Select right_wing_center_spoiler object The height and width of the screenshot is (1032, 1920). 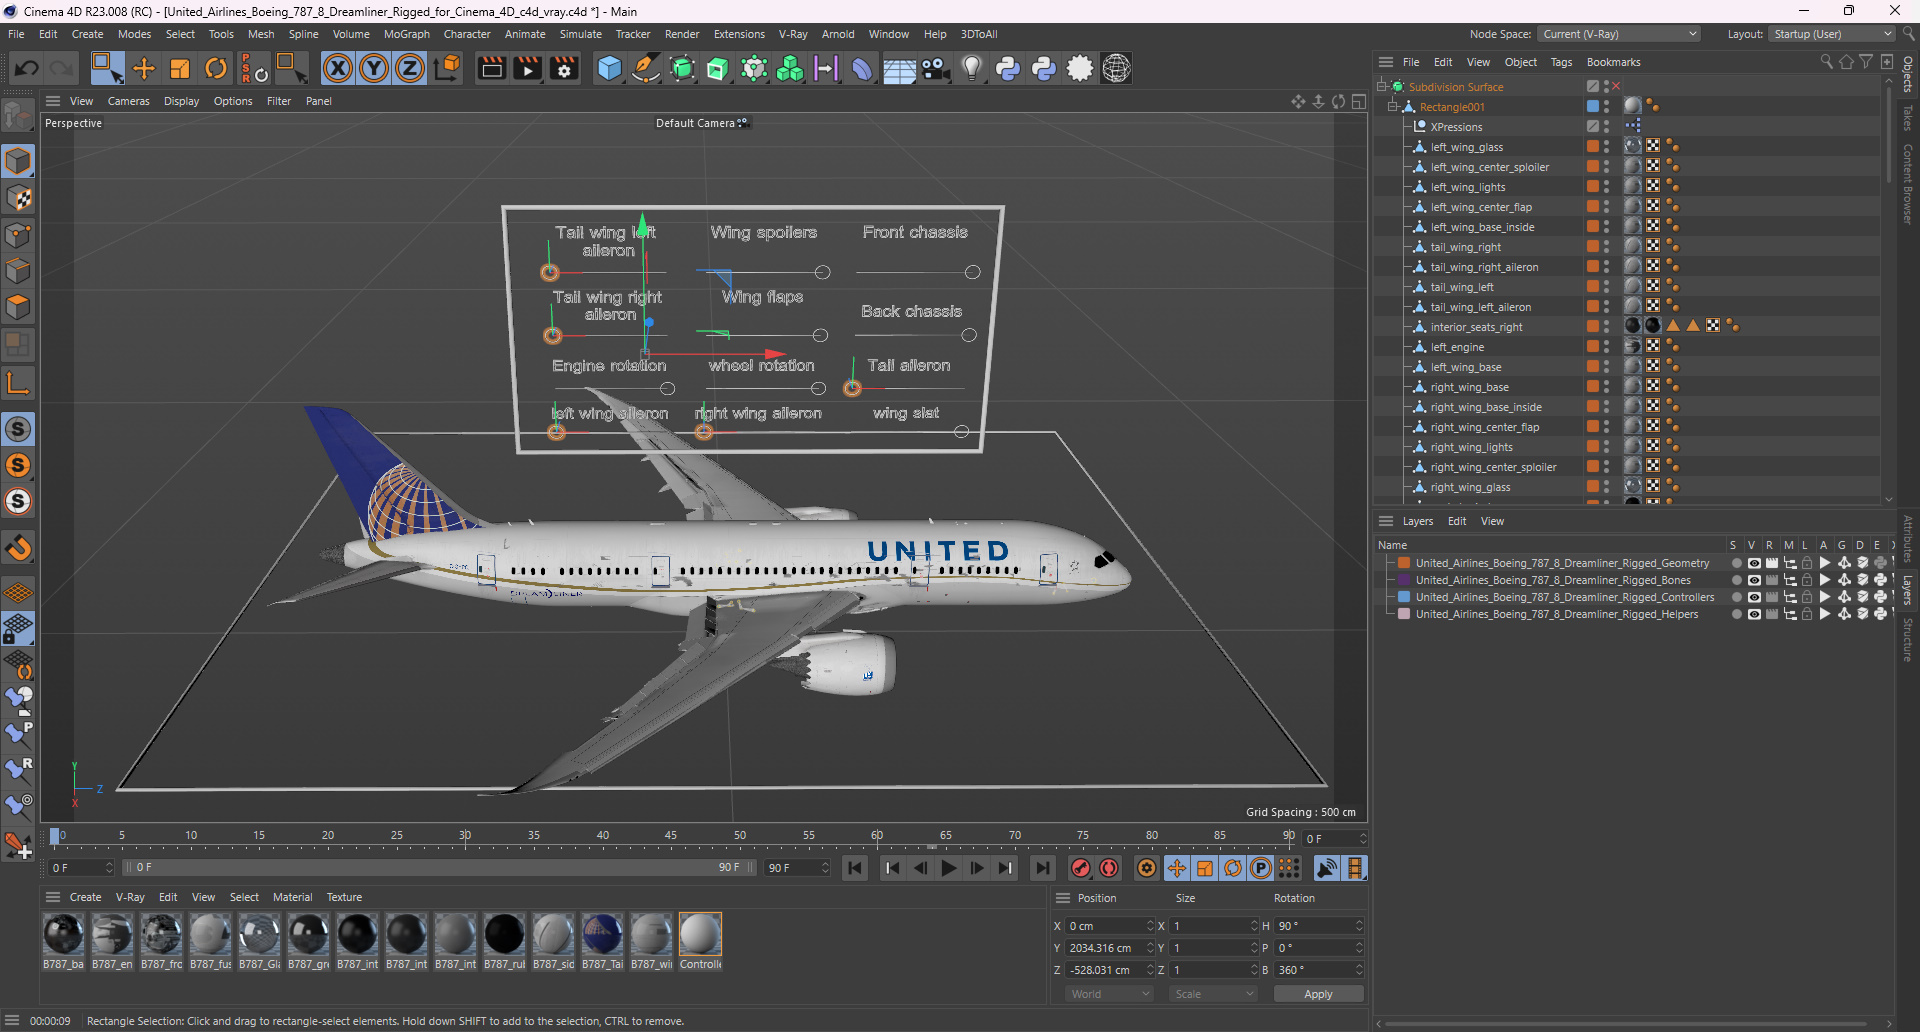[1493, 467]
